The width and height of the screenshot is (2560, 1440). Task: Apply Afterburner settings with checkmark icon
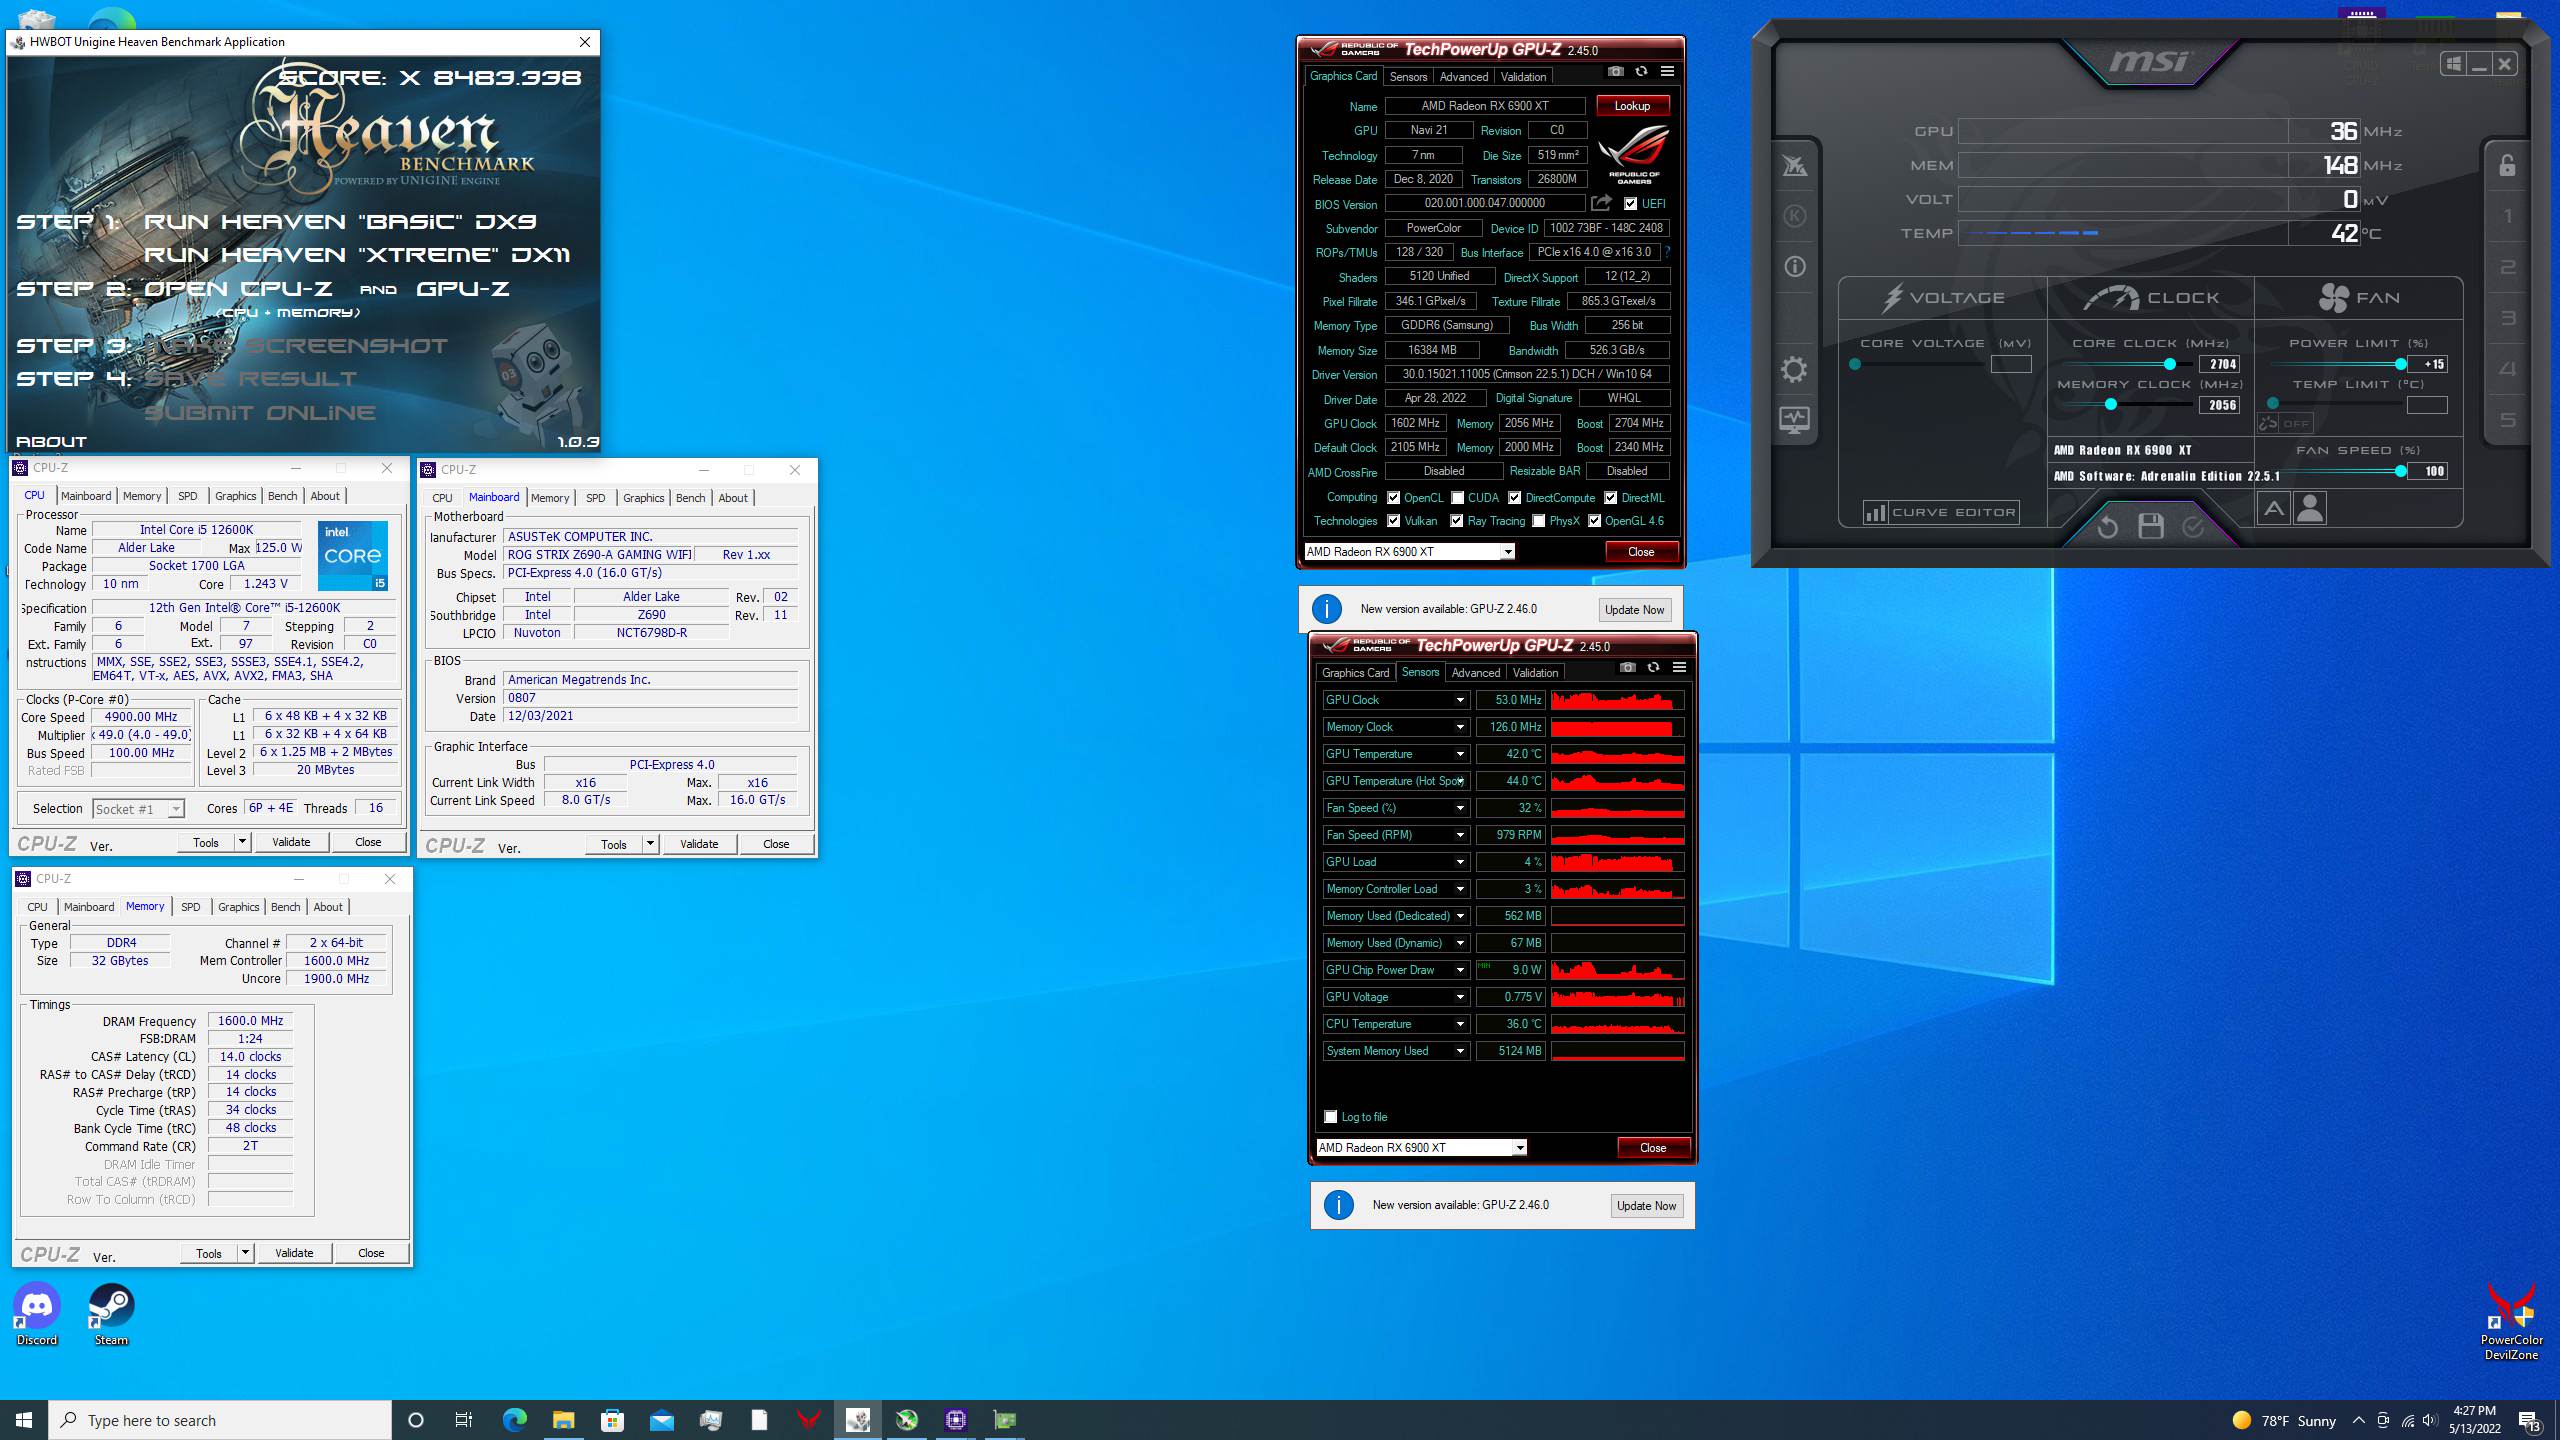click(2193, 526)
